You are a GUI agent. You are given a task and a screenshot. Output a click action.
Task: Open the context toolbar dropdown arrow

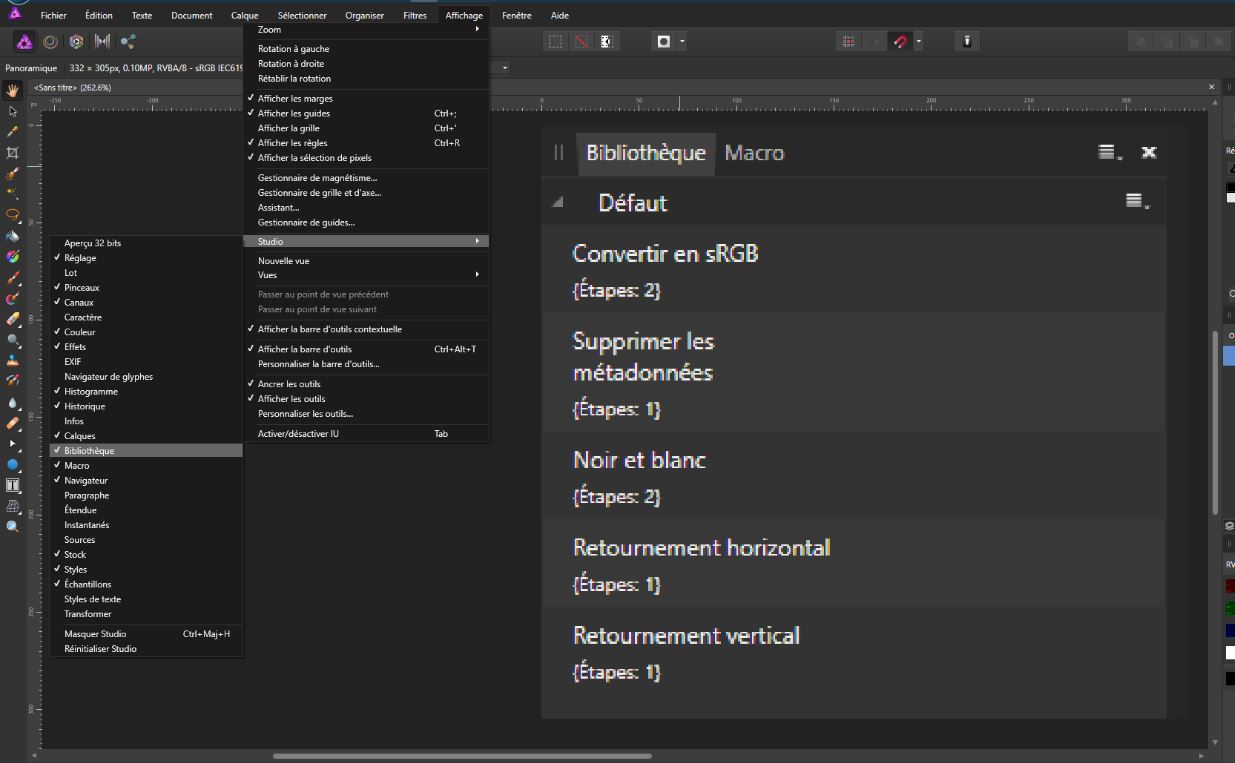coord(505,68)
